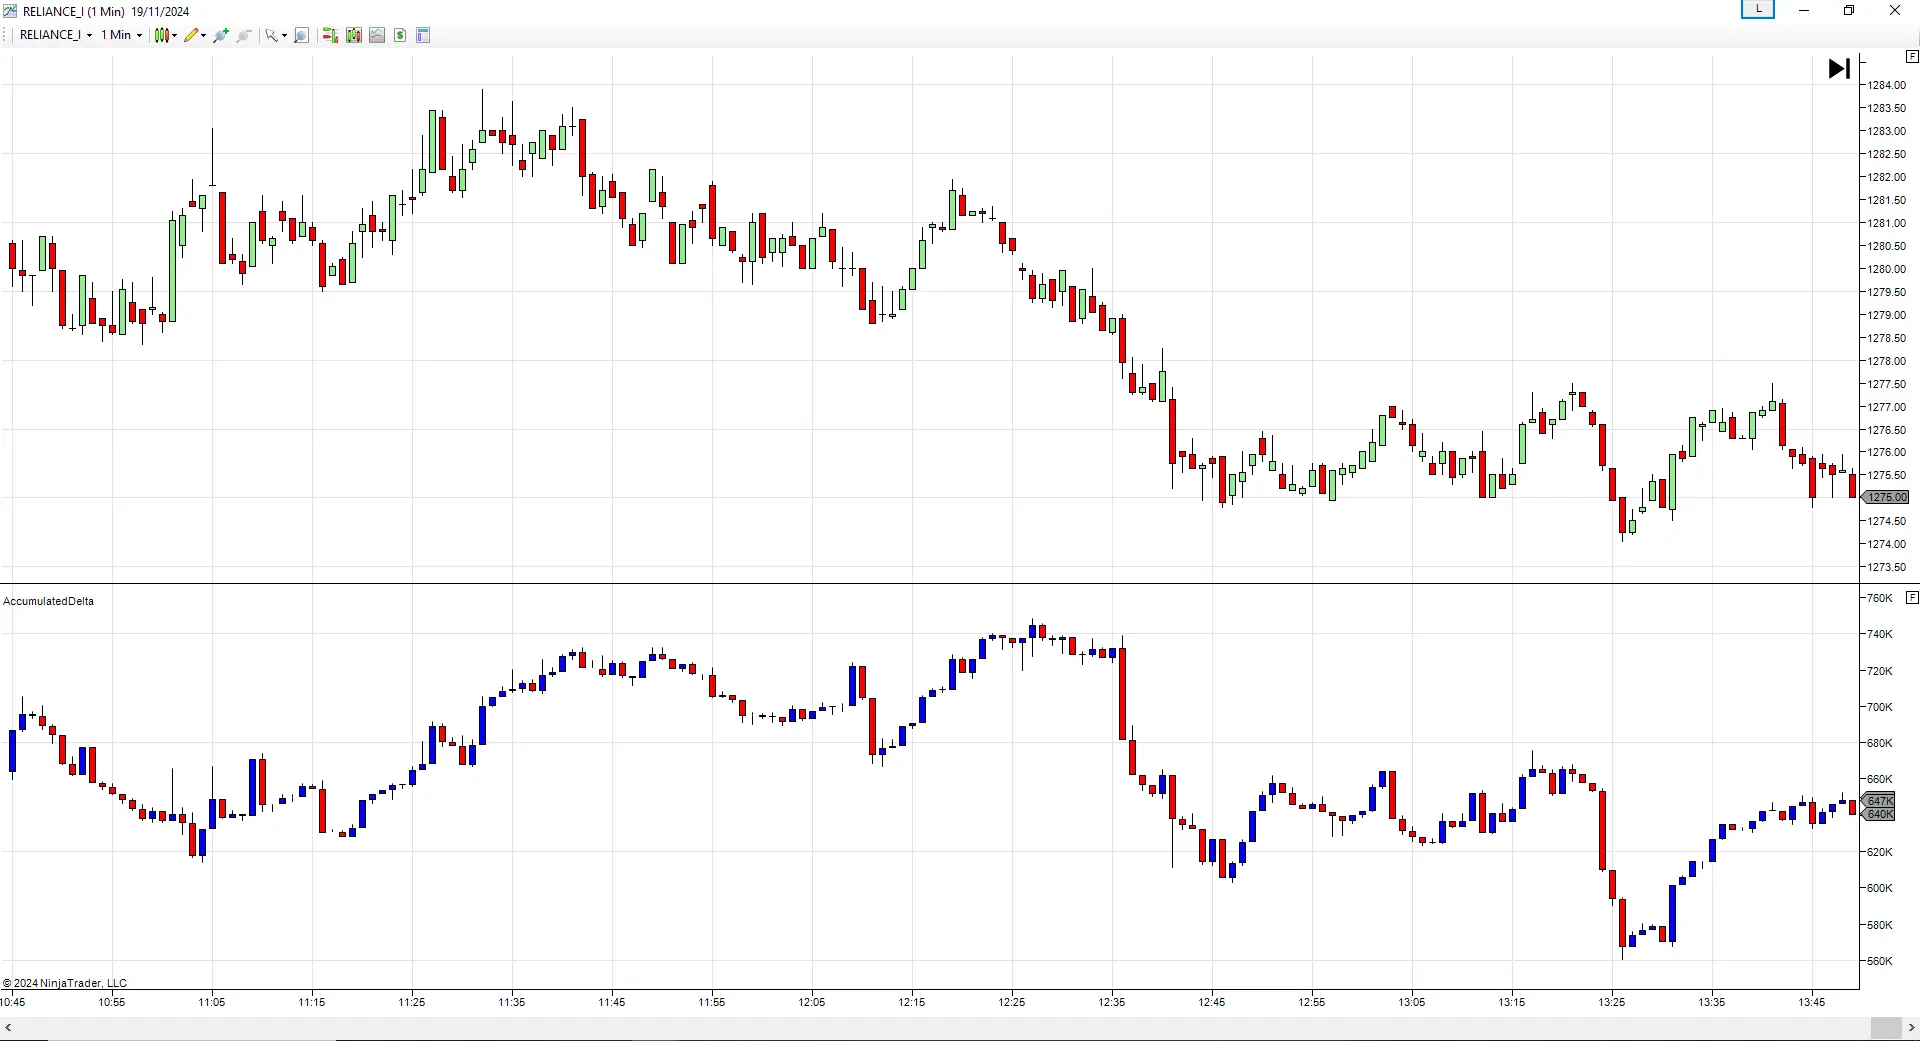Click the zoom in magnifier icon

[221, 35]
